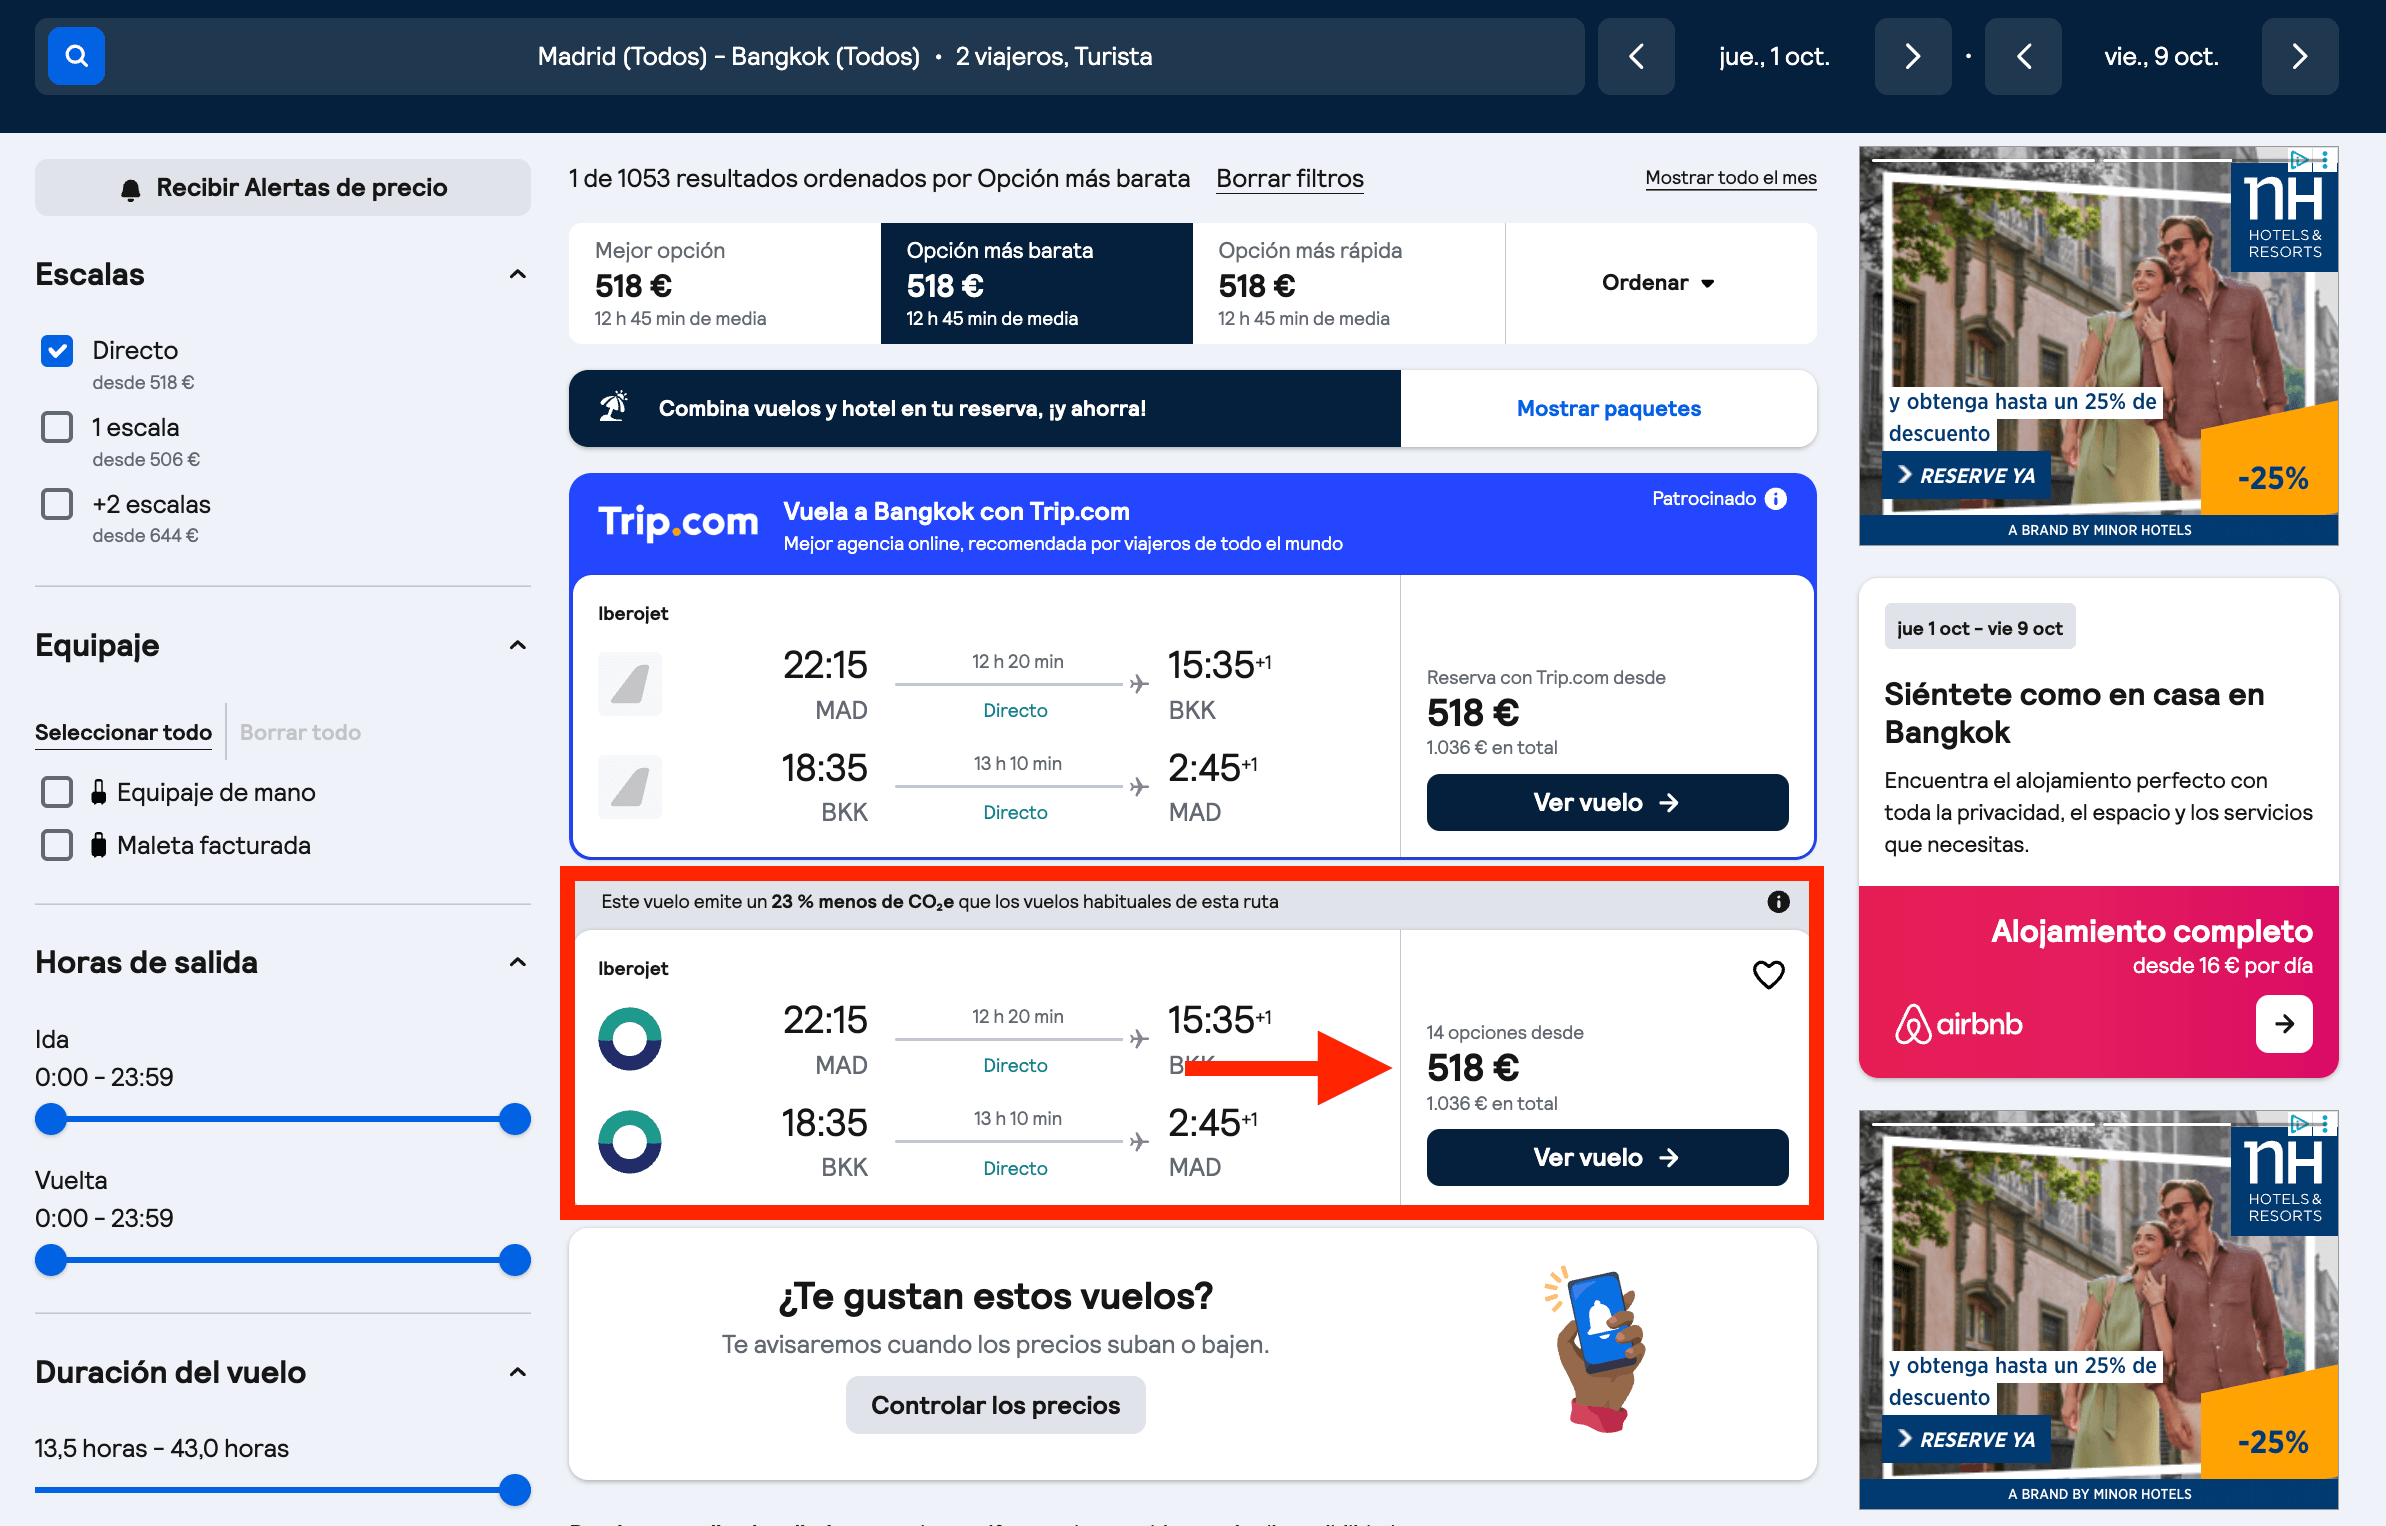Click the Iberojet return airline logo in the 14 opciones result
This screenshot has width=2386, height=1526.
(630, 1142)
